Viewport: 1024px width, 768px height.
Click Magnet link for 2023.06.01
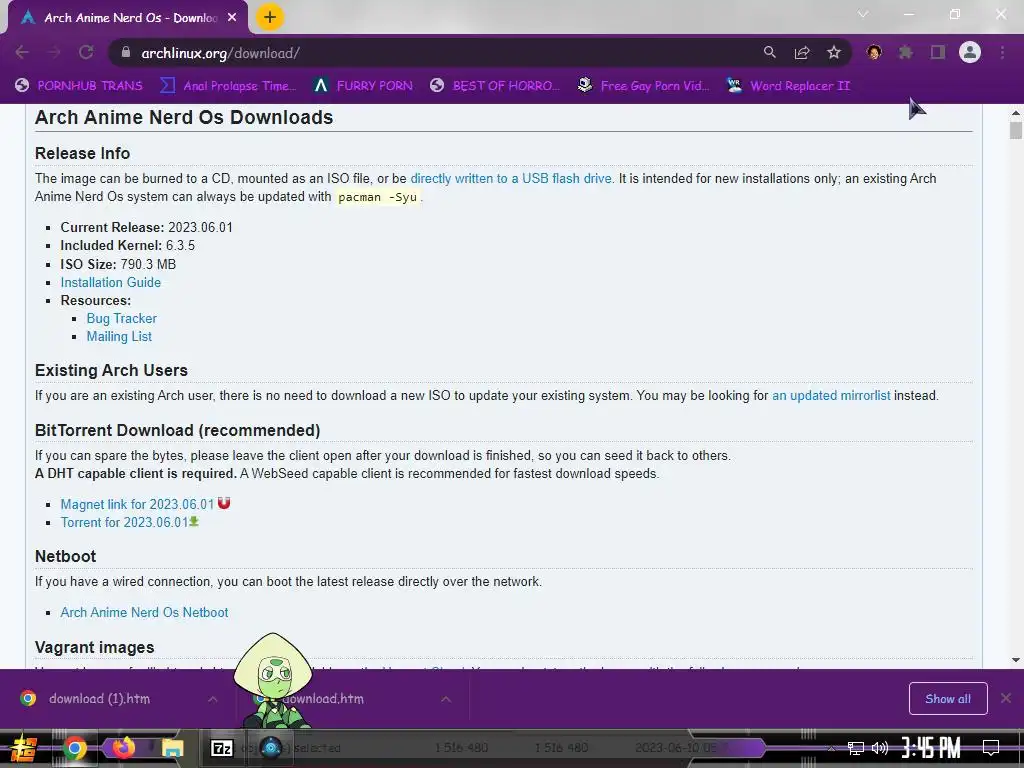[x=137, y=504]
